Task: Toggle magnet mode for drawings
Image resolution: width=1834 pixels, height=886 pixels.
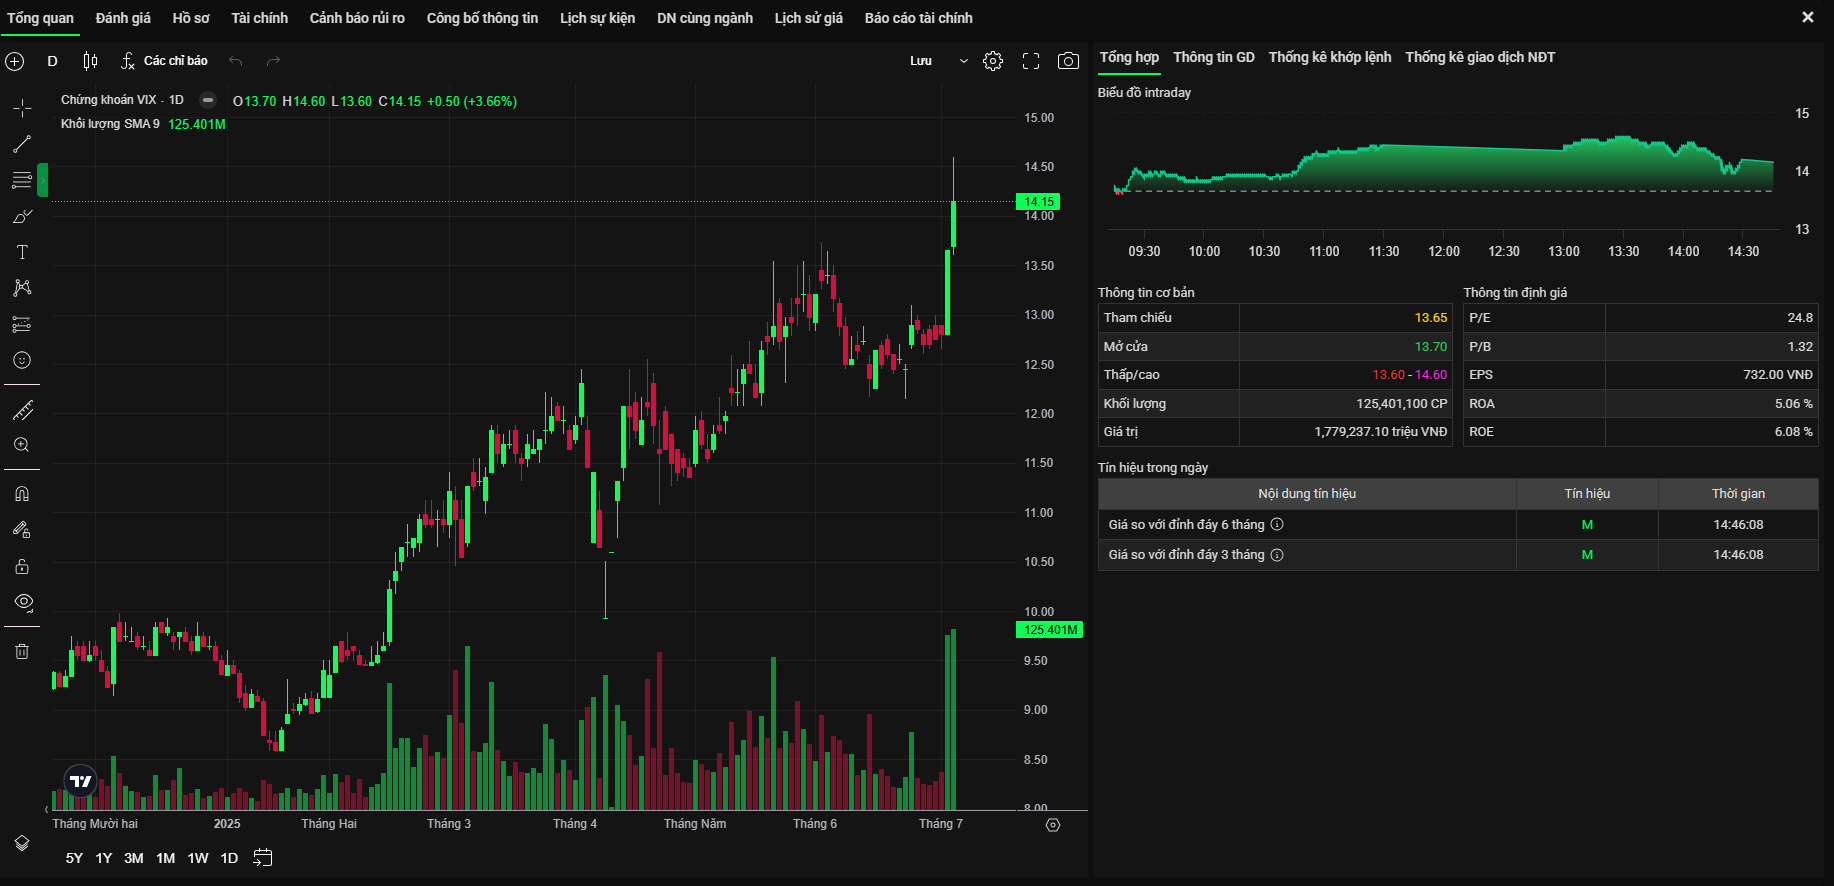Action: (22, 494)
